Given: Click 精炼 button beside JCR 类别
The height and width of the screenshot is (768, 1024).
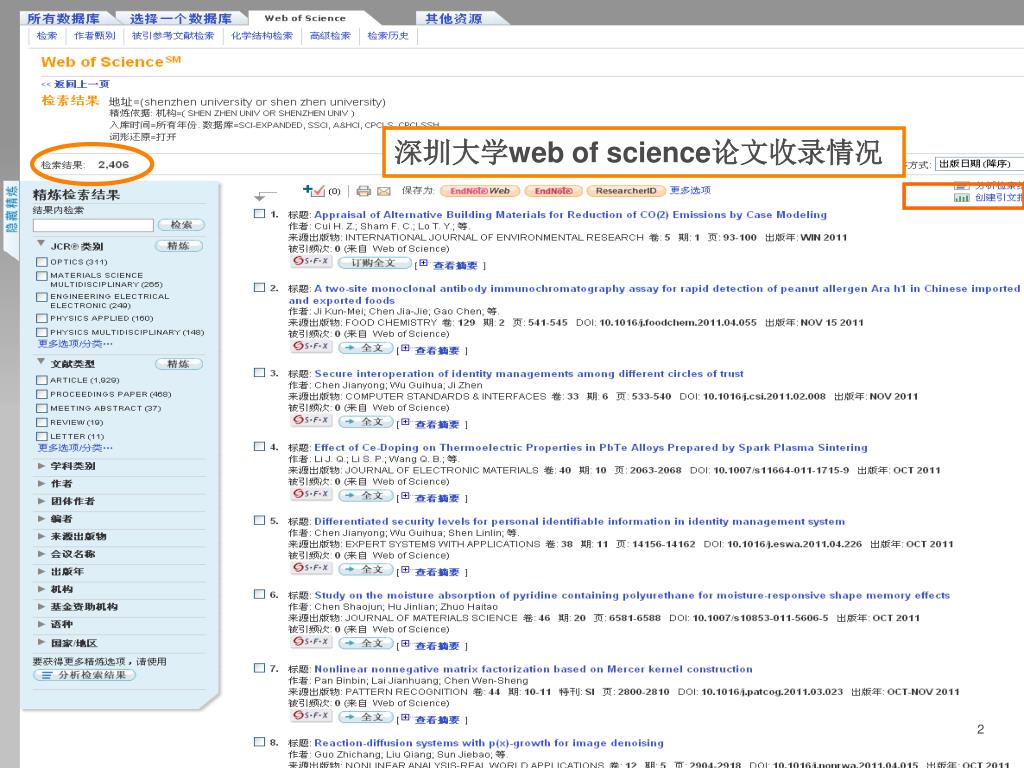Looking at the screenshot, I should [179, 246].
